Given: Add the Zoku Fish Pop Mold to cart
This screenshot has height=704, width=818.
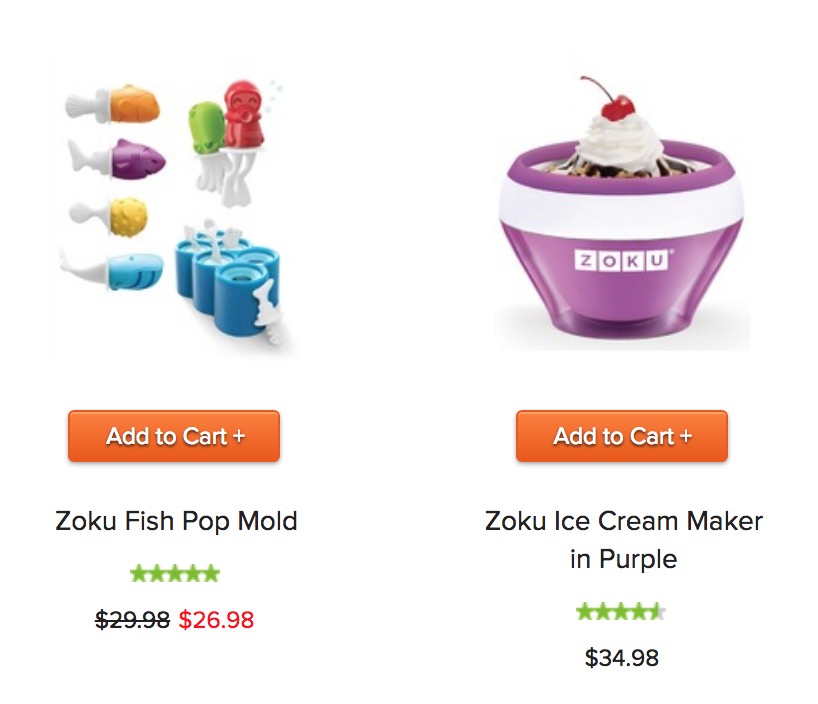Looking at the screenshot, I should coord(174,436).
